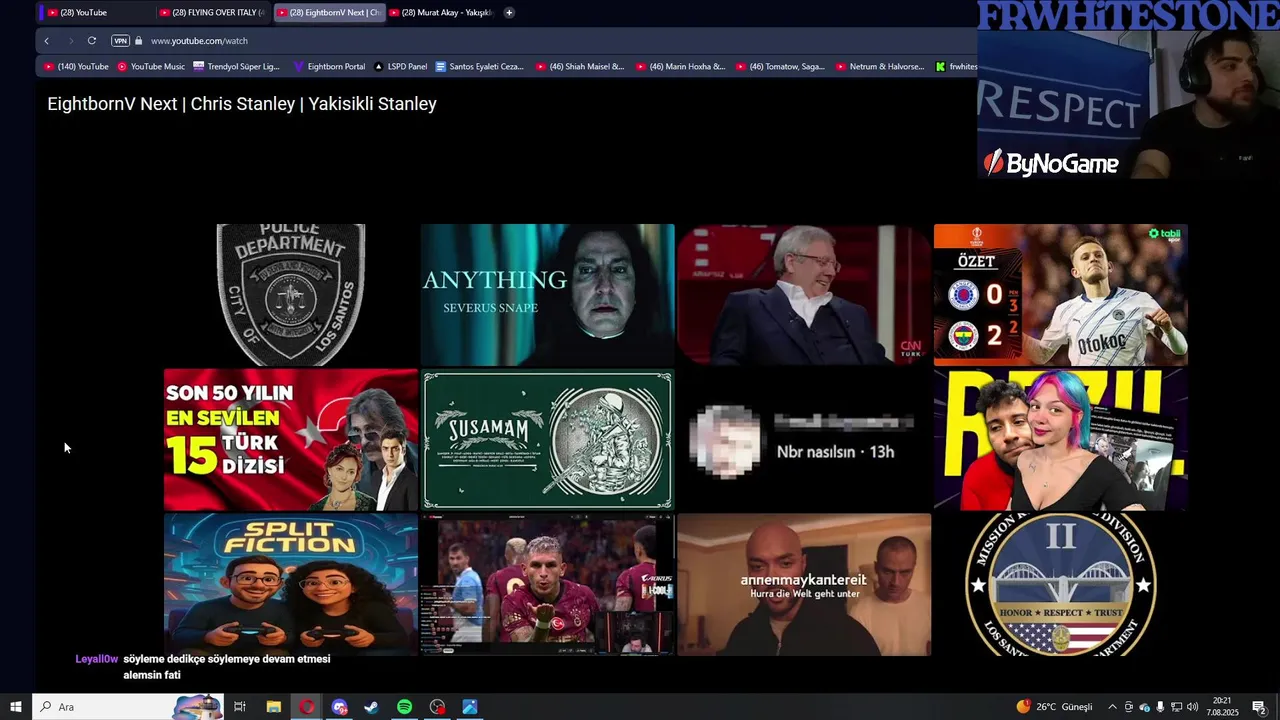Go back to the previous page
The image size is (1280, 720).
click(x=46, y=41)
